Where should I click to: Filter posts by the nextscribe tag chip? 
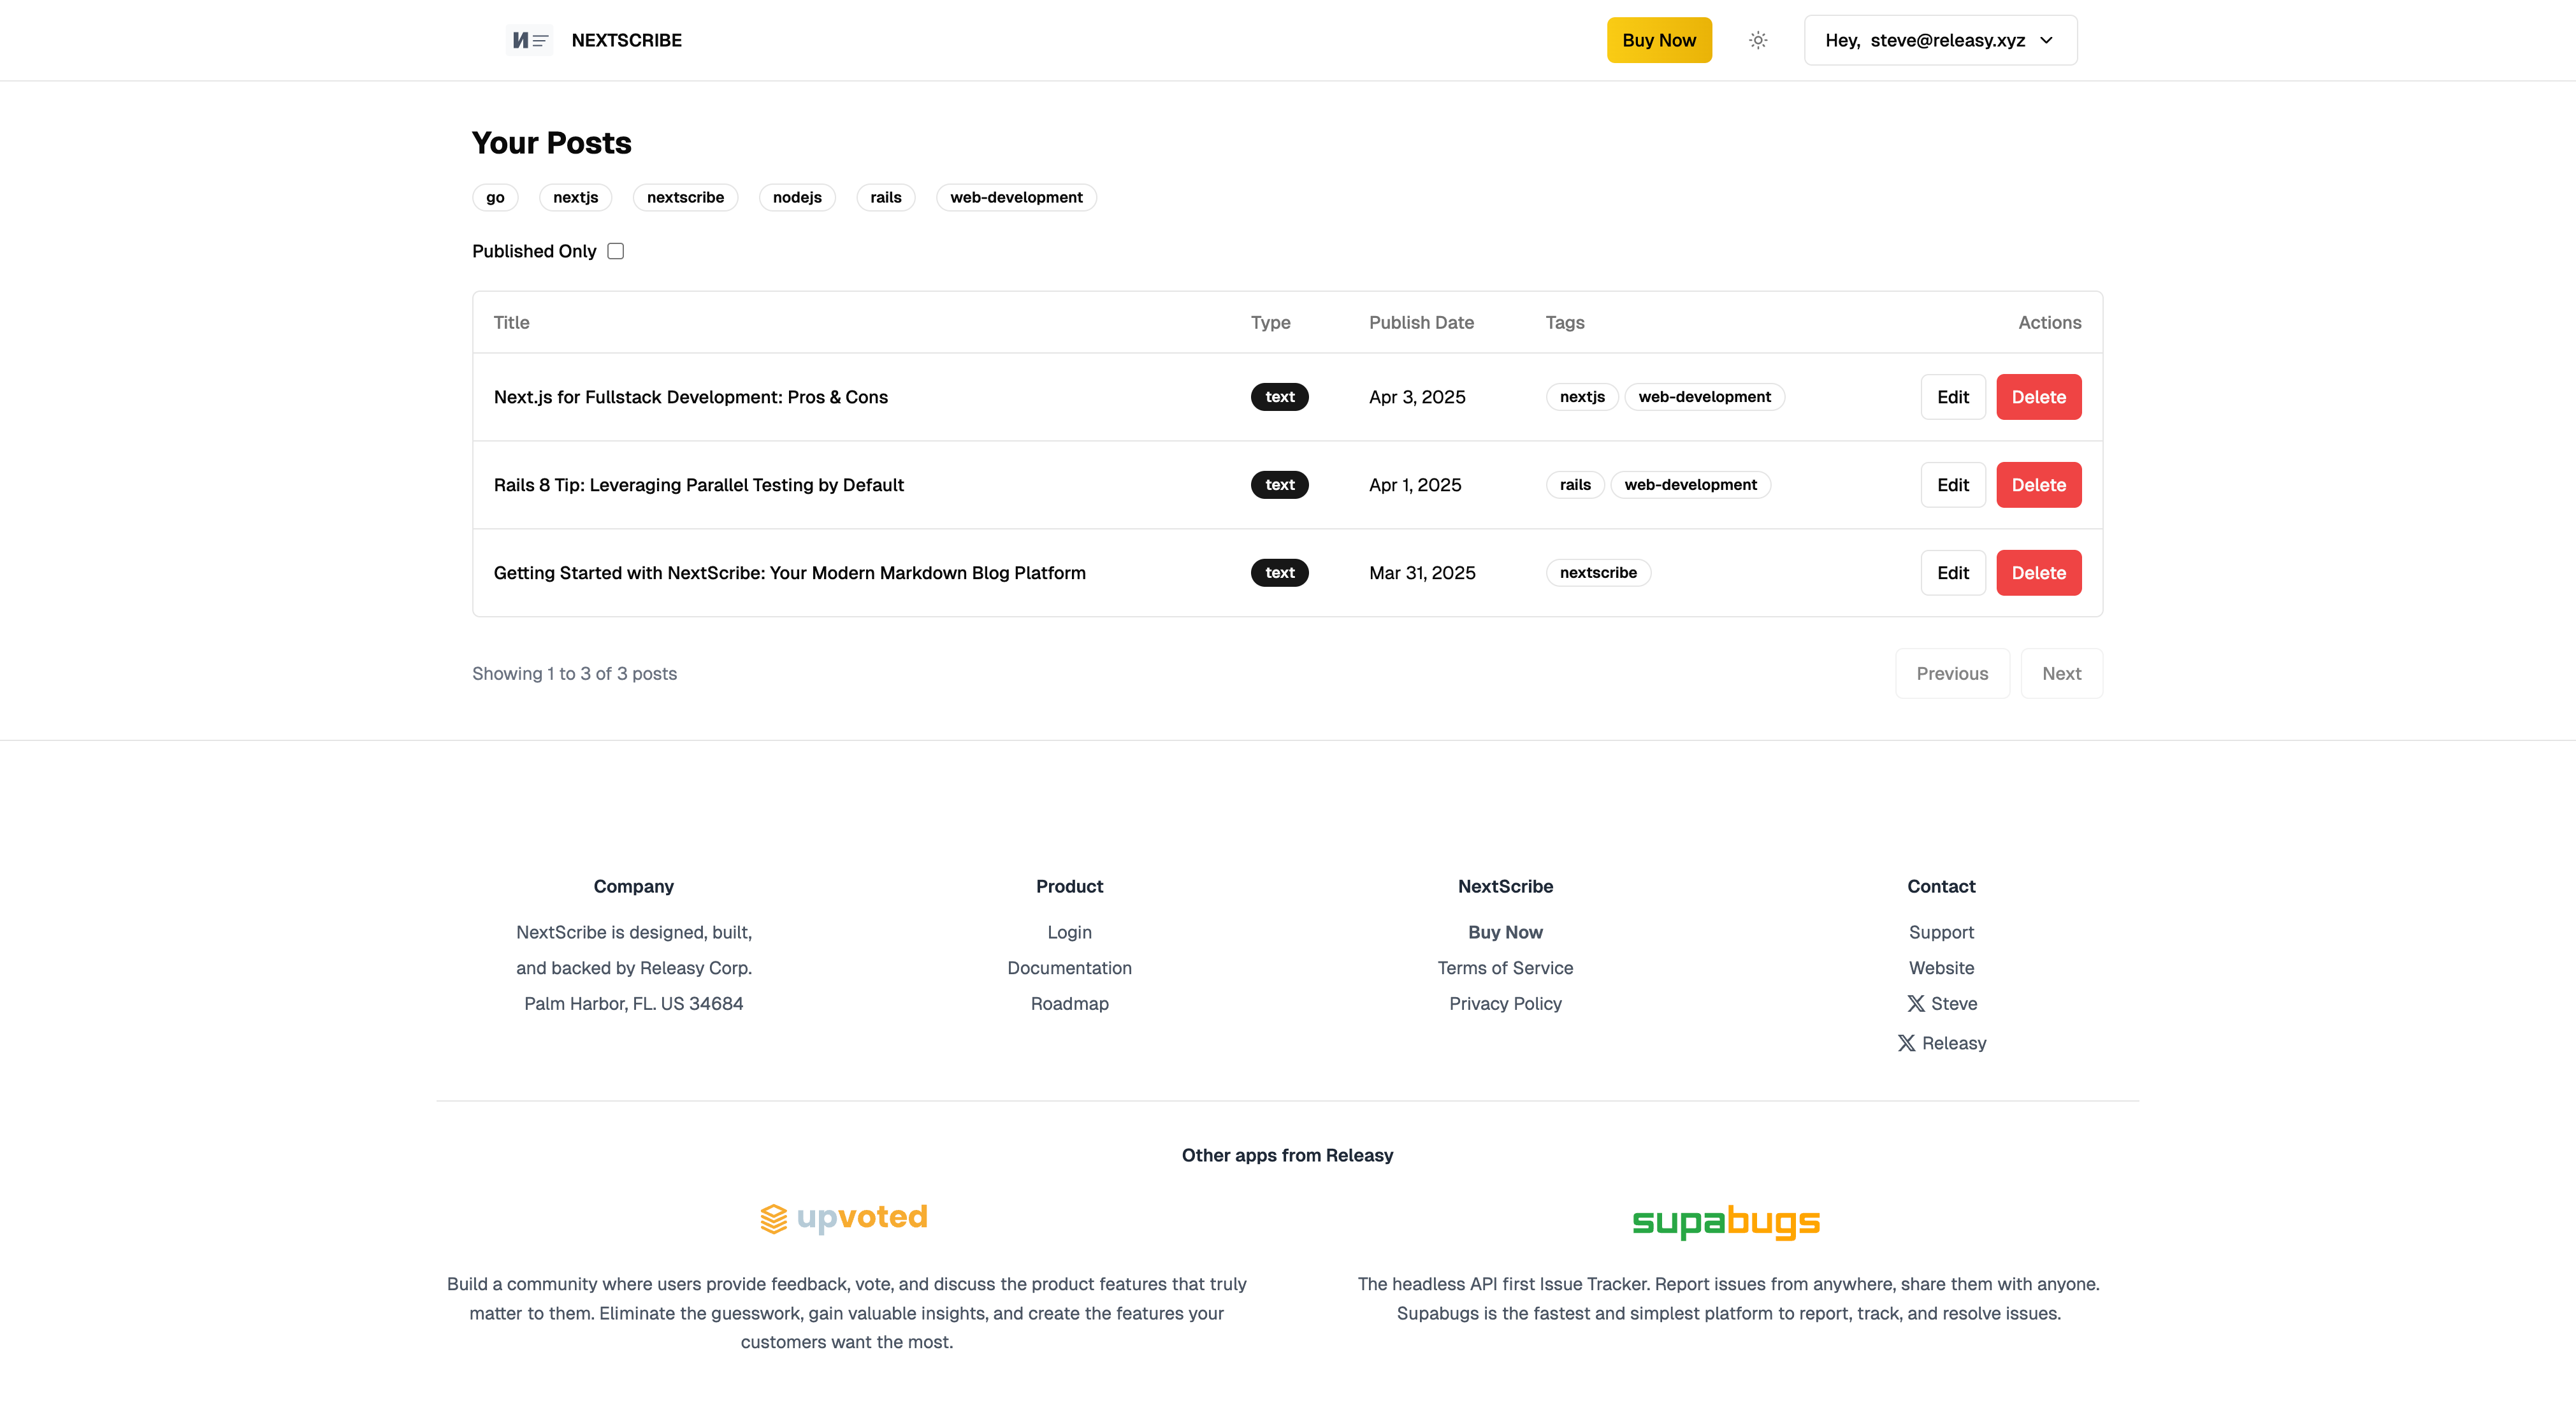685,197
